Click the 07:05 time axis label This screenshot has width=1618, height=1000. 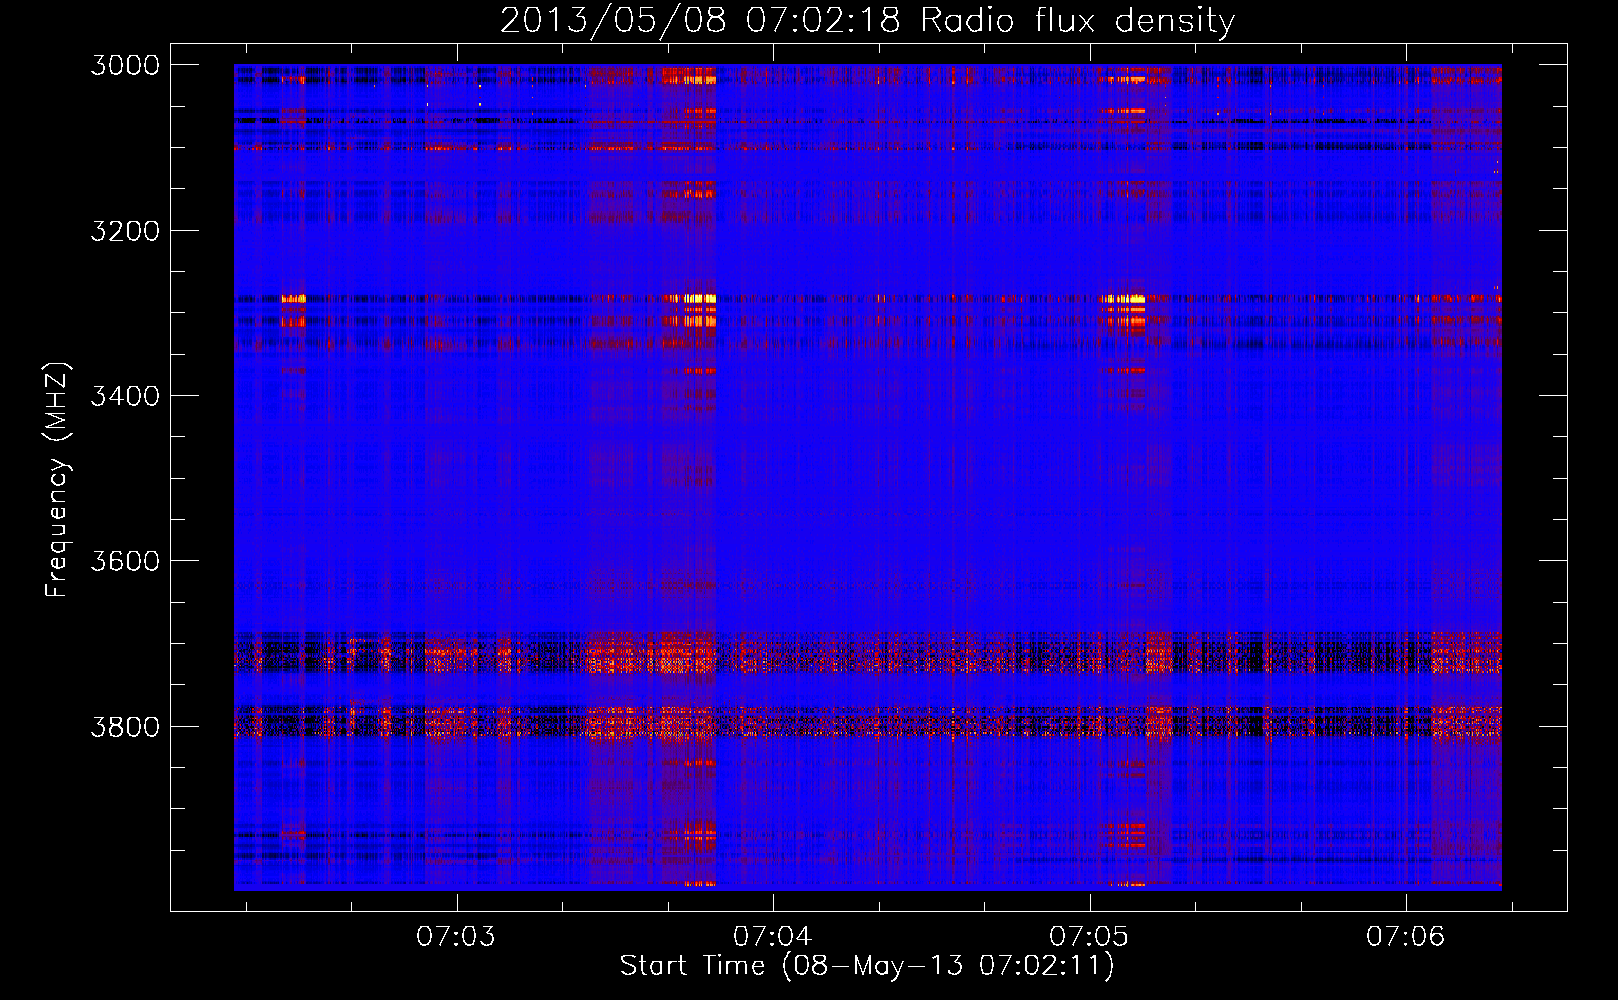1089,936
